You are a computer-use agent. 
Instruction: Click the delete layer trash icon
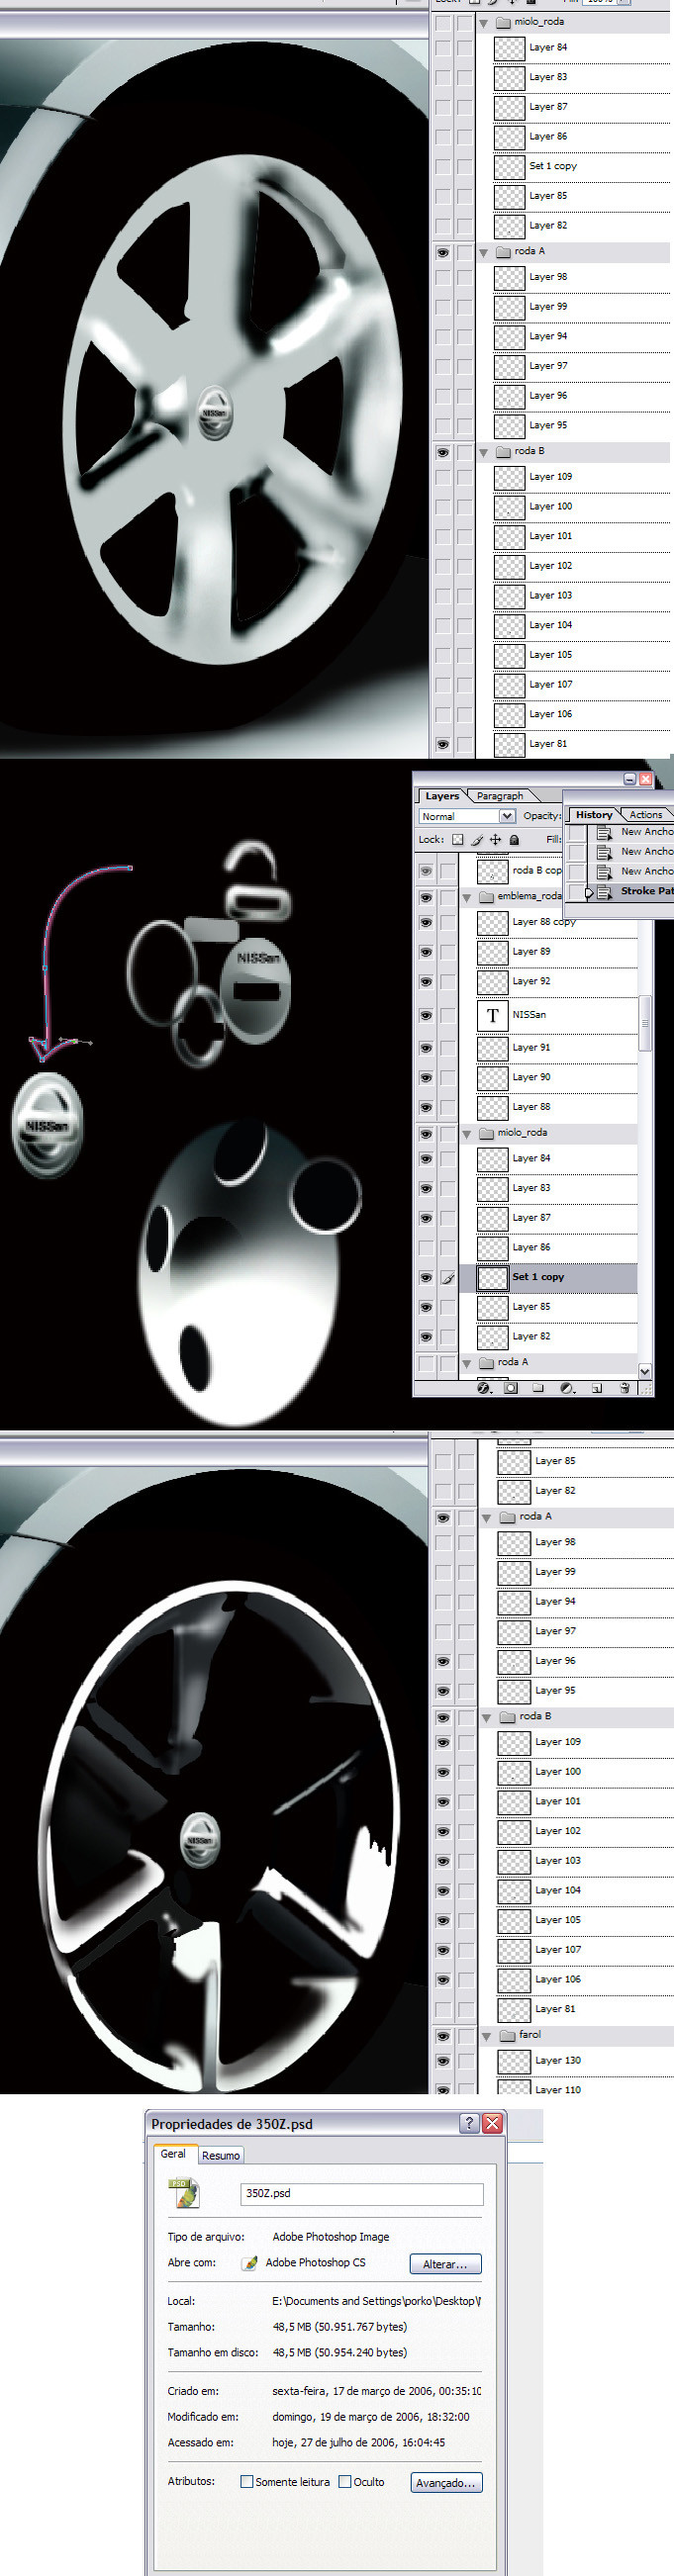pos(624,1388)
